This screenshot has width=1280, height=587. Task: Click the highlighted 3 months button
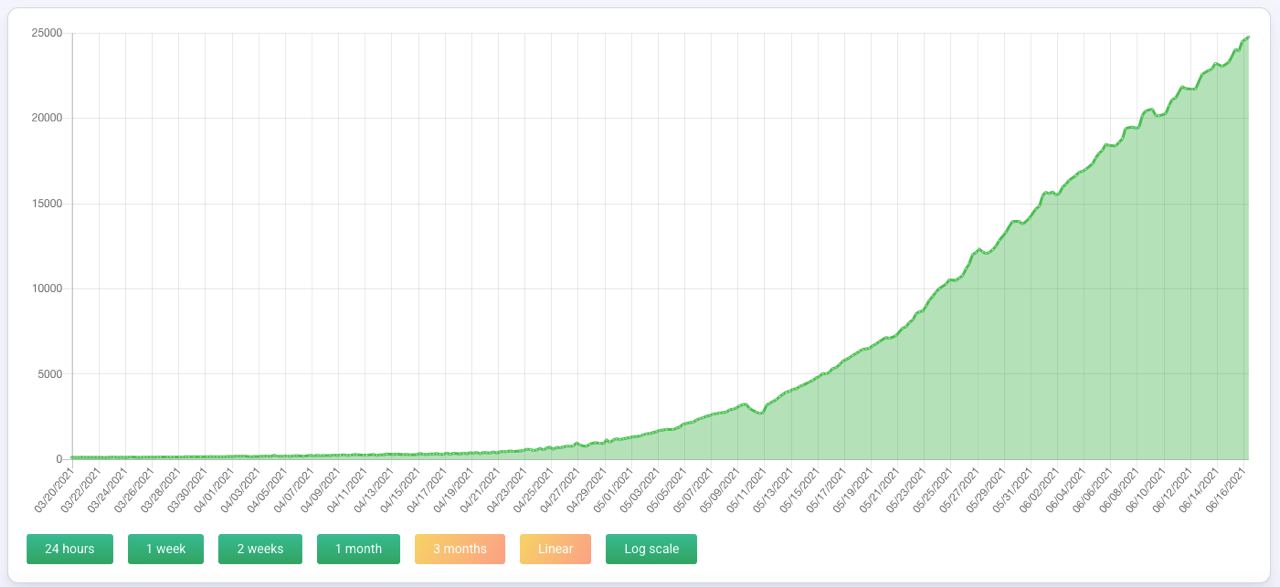pyautogui.click(x=460, y=549)
